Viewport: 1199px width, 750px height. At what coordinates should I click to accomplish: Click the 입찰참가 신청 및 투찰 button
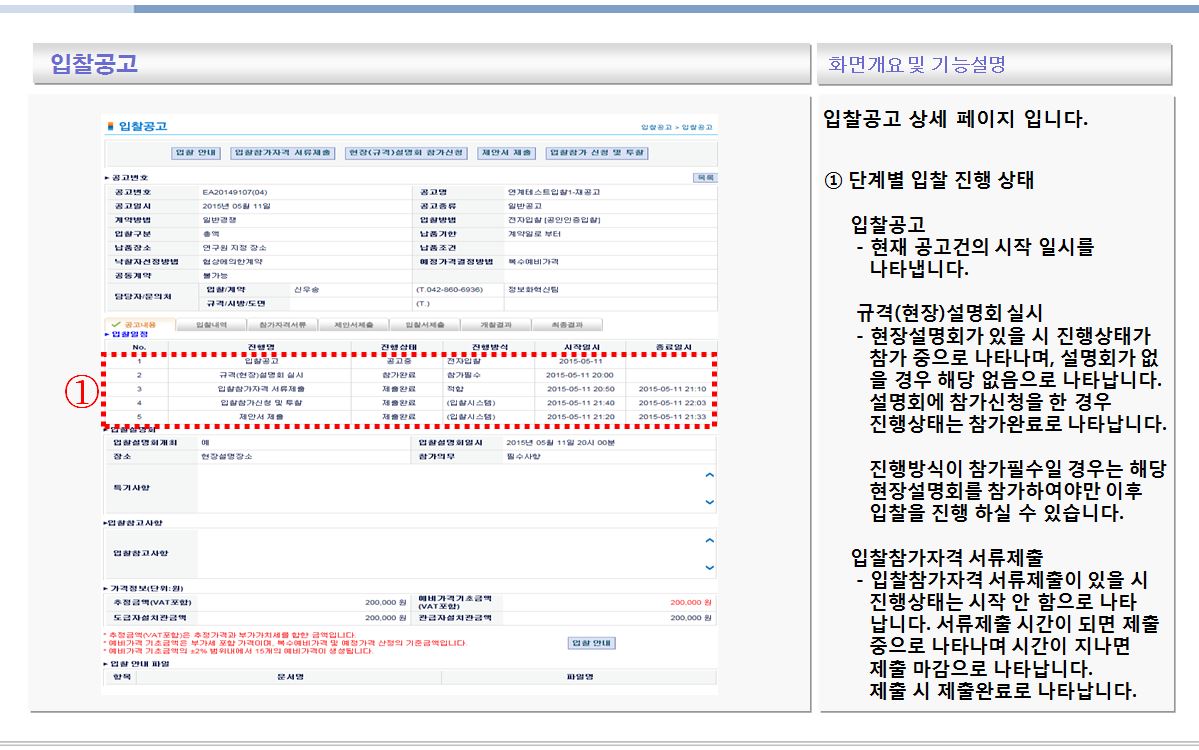(596, 153)
